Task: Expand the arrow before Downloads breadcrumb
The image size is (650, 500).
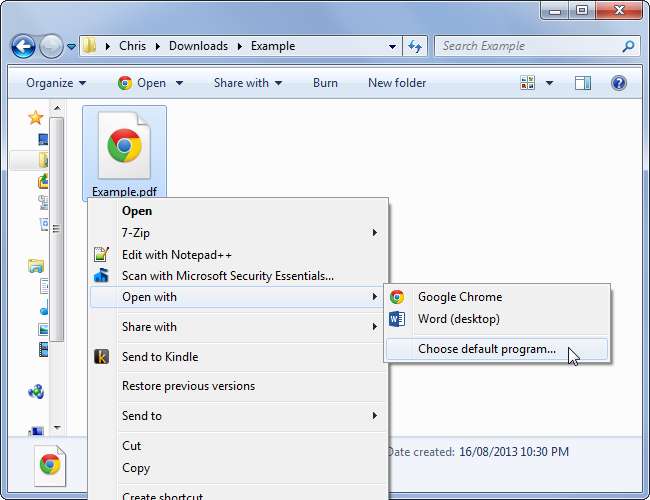Action: [x=158, y=46]
